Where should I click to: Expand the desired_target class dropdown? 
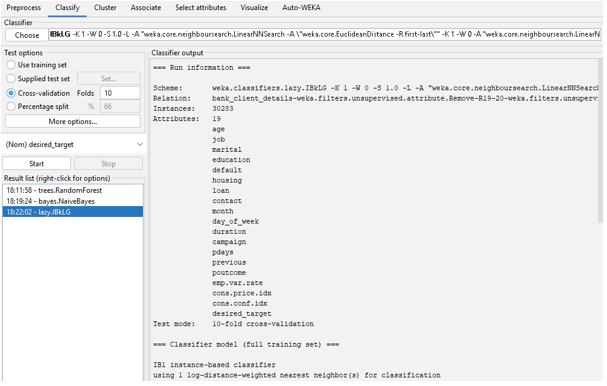click(x=74, y=144)
